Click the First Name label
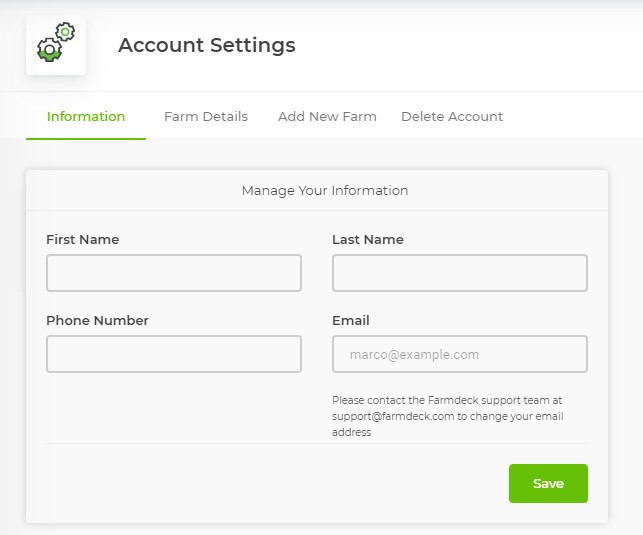Viewport: 643px width, 535px height. pos(82,239)
